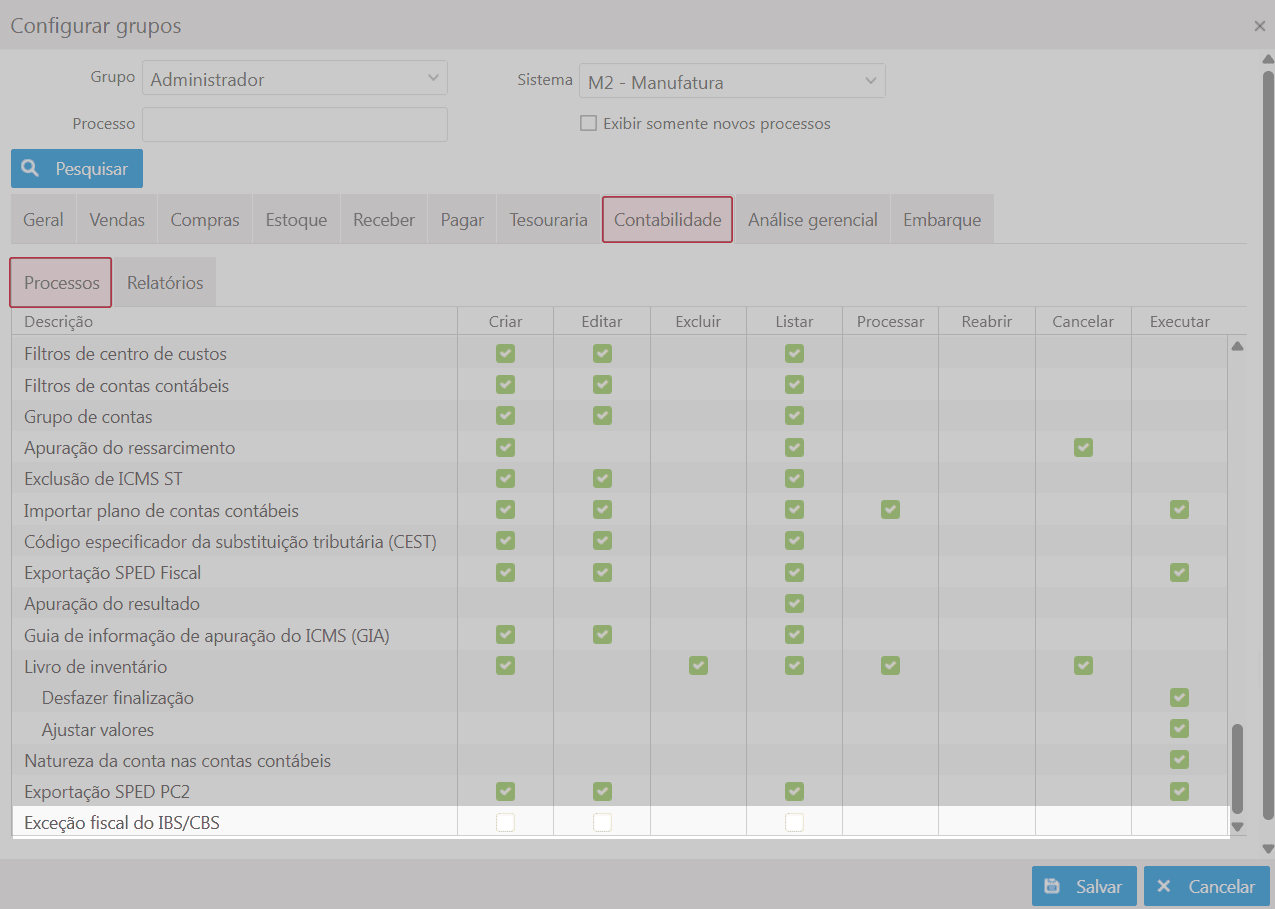Click the Processo text input field
This screenshot has height=909, width=1275.
tap(295, 124)
